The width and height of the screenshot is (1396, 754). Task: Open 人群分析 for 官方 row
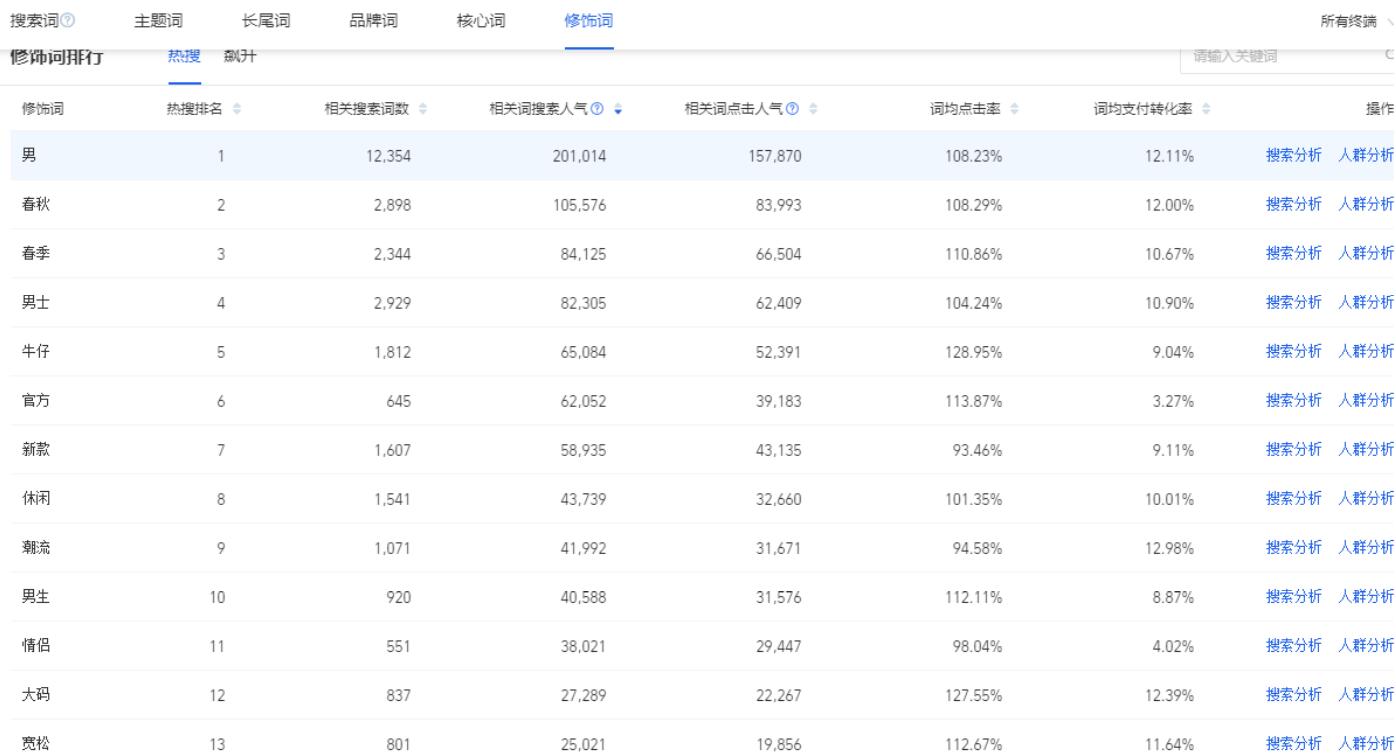[1366, 400]
